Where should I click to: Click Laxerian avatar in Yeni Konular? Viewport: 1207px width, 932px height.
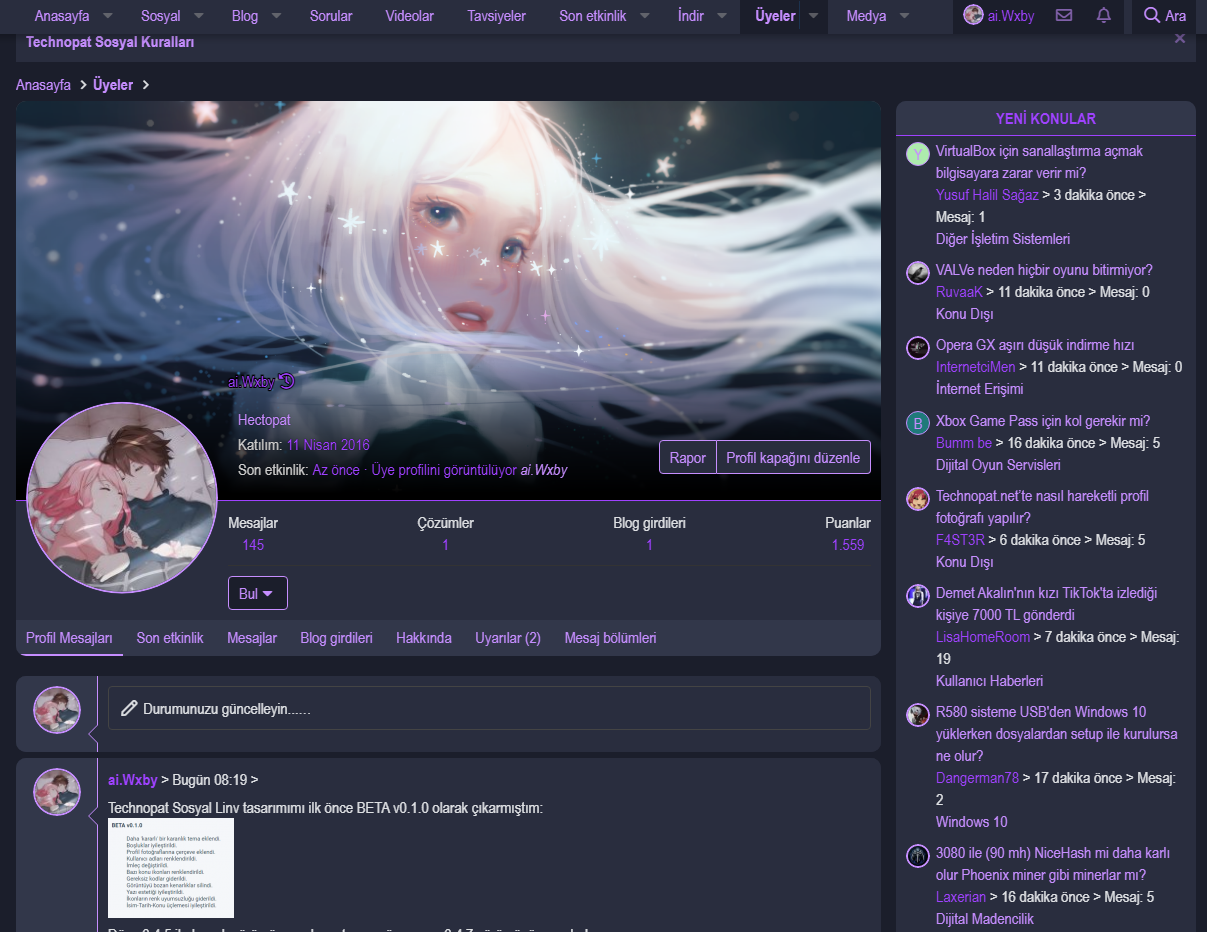(918, 856)
